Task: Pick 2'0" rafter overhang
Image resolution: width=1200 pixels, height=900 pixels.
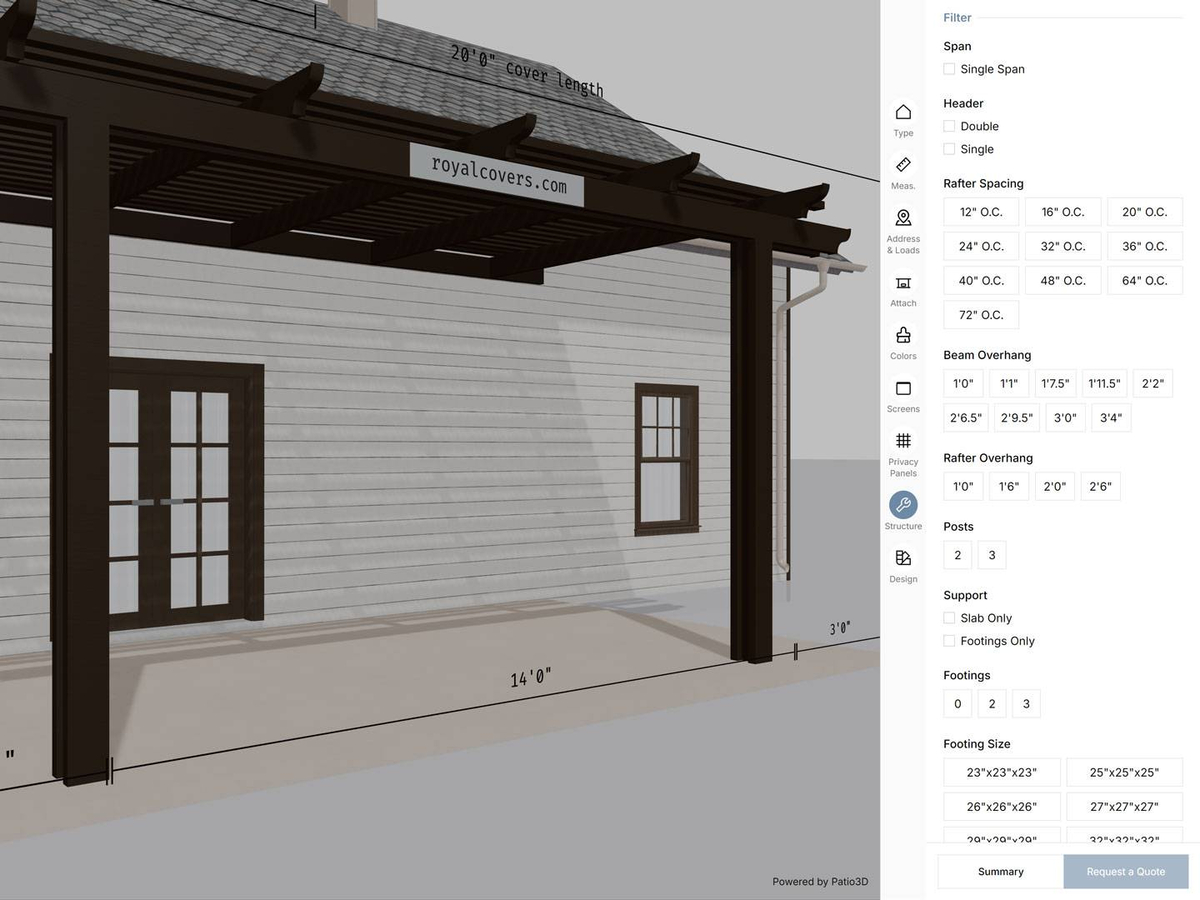Action: coord(1055,486)
